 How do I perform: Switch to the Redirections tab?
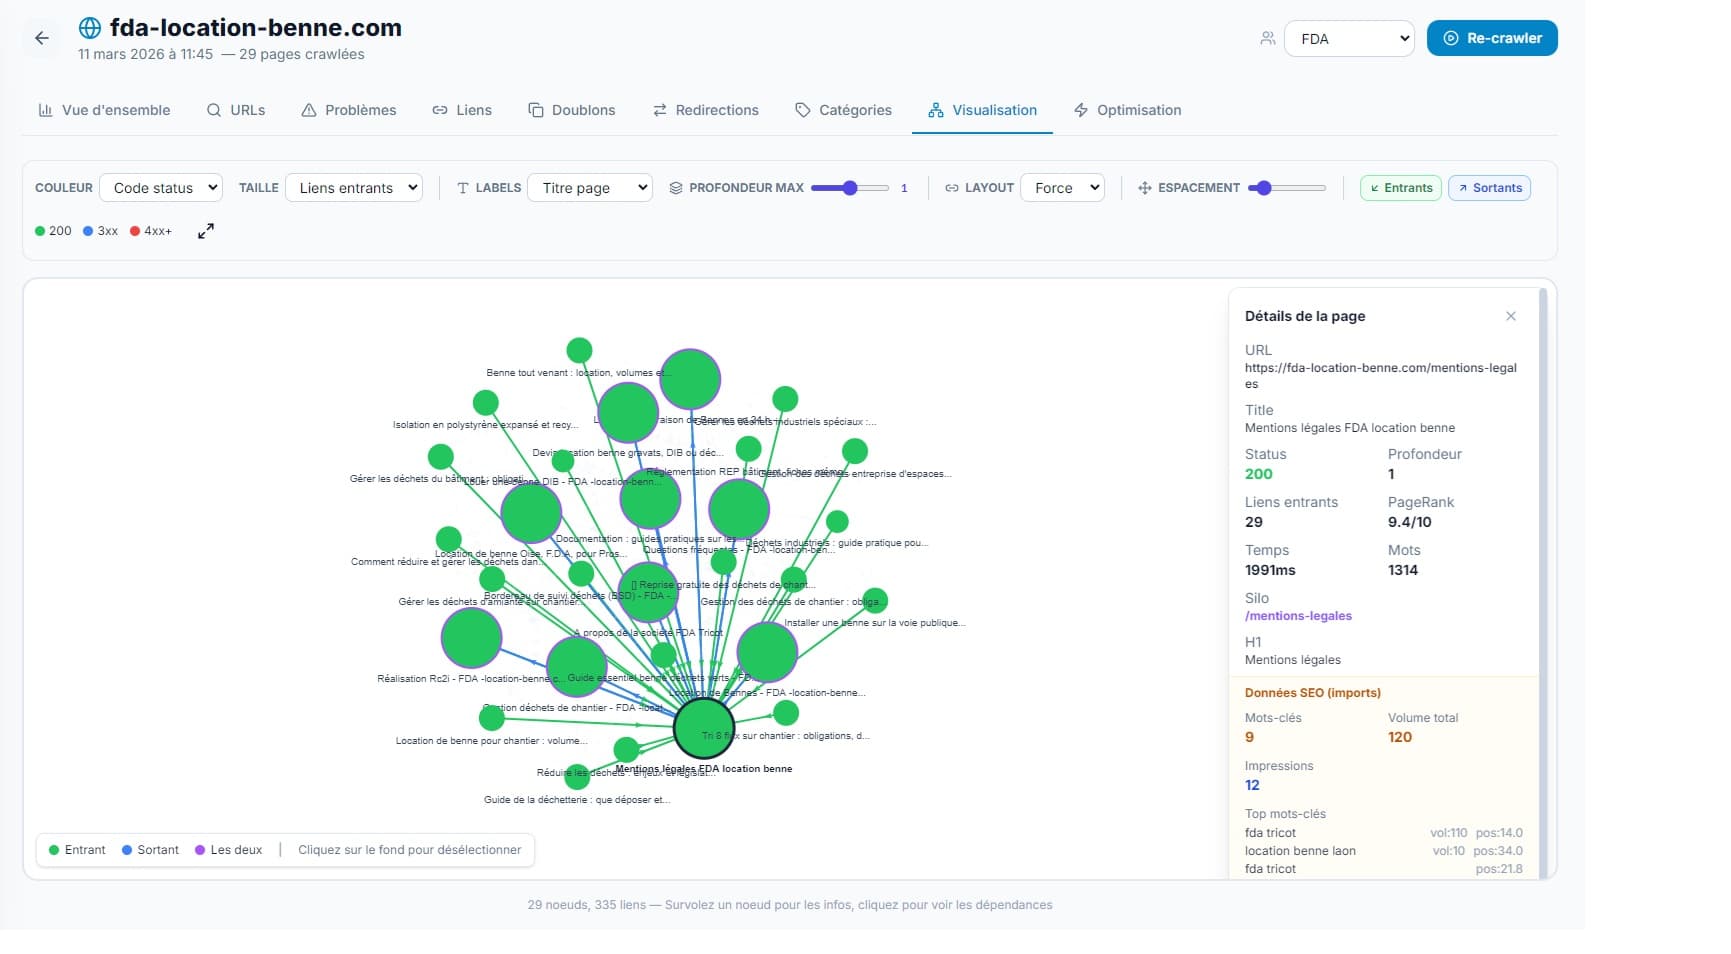706,110
